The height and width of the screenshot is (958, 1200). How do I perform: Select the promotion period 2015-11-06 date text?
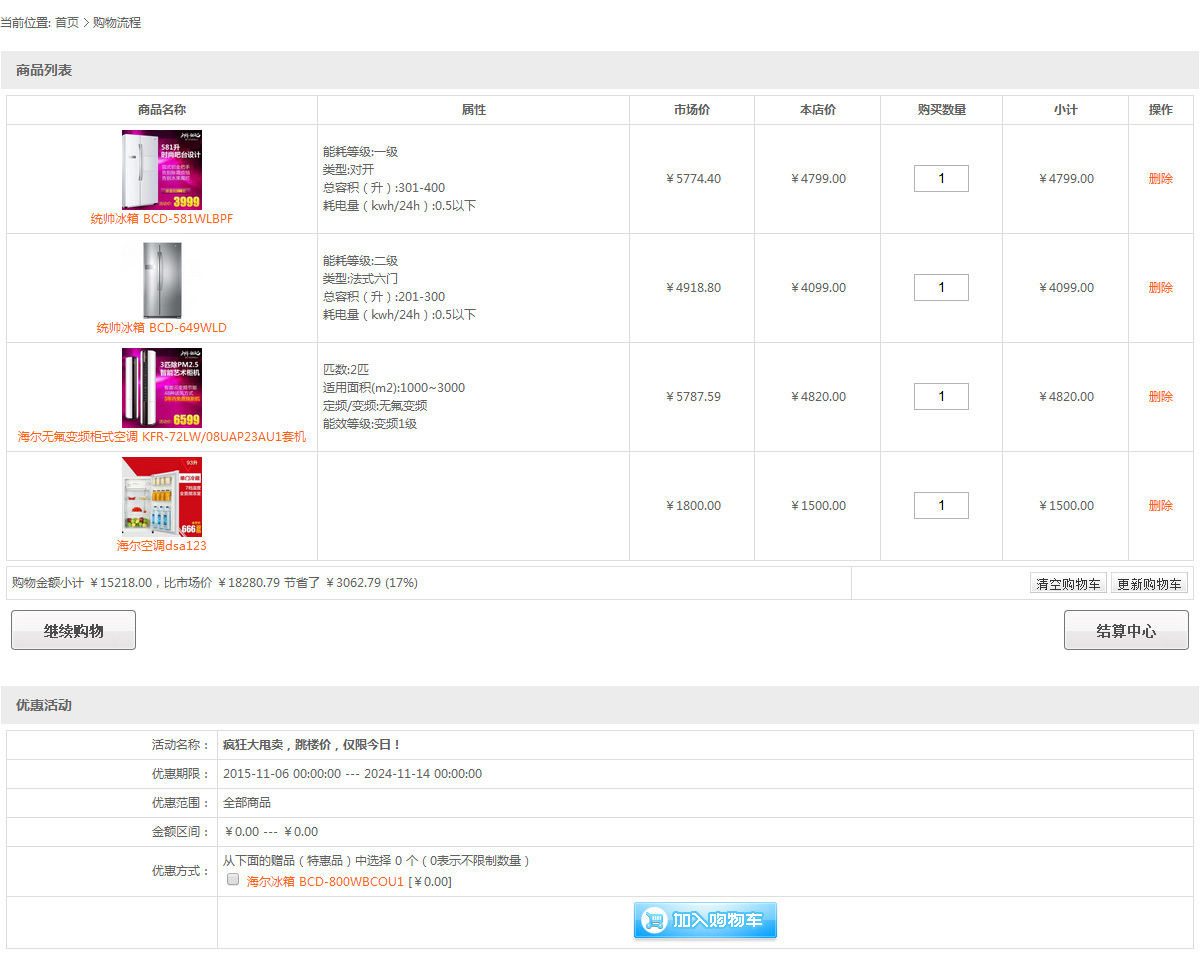coord(352,774)
